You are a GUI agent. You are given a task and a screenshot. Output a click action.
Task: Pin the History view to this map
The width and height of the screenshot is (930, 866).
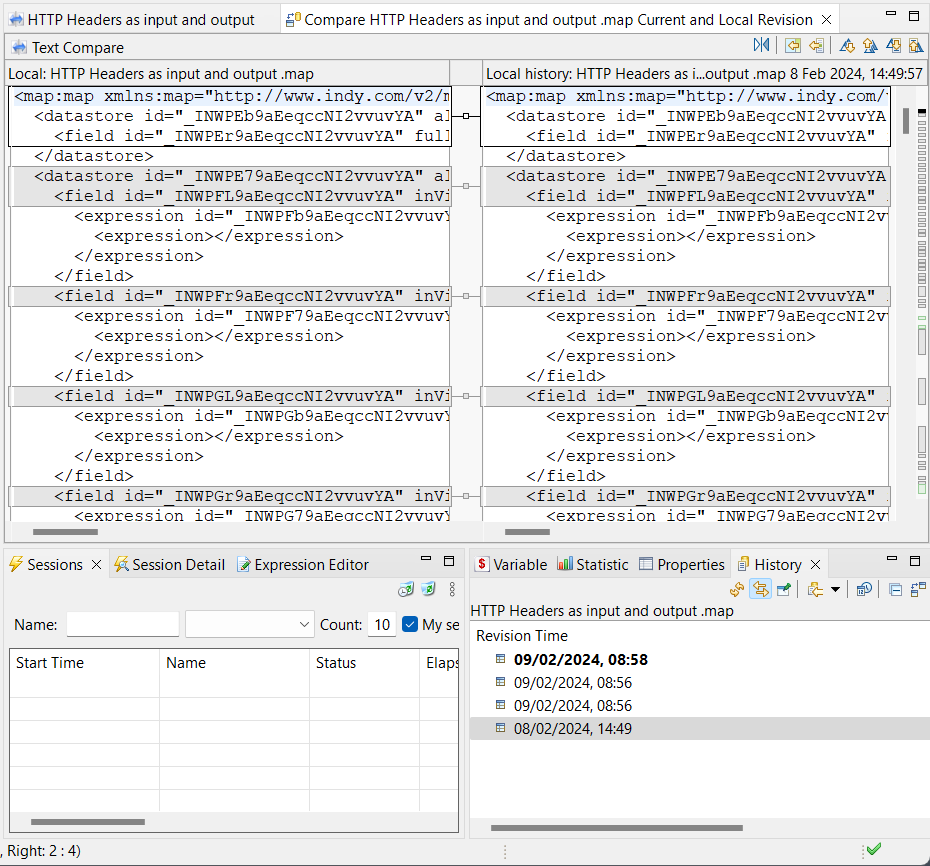[783, 589]
